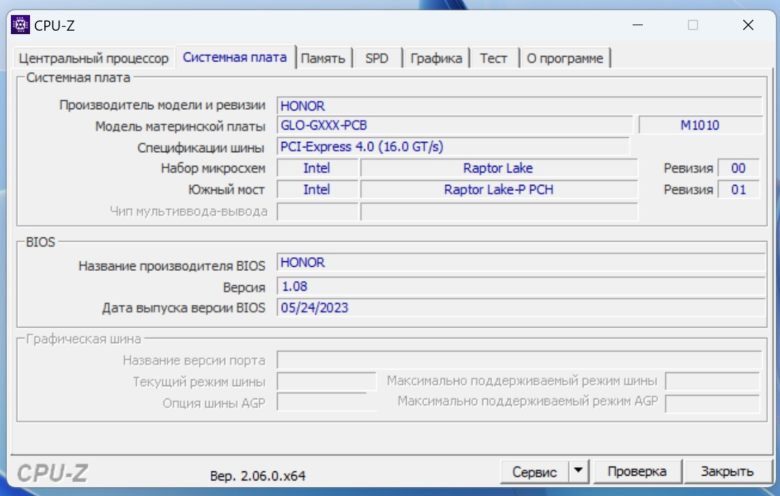Click the chipset revision 00 value
The width and height of the screenshot is (780, 496).
(738, 168)
